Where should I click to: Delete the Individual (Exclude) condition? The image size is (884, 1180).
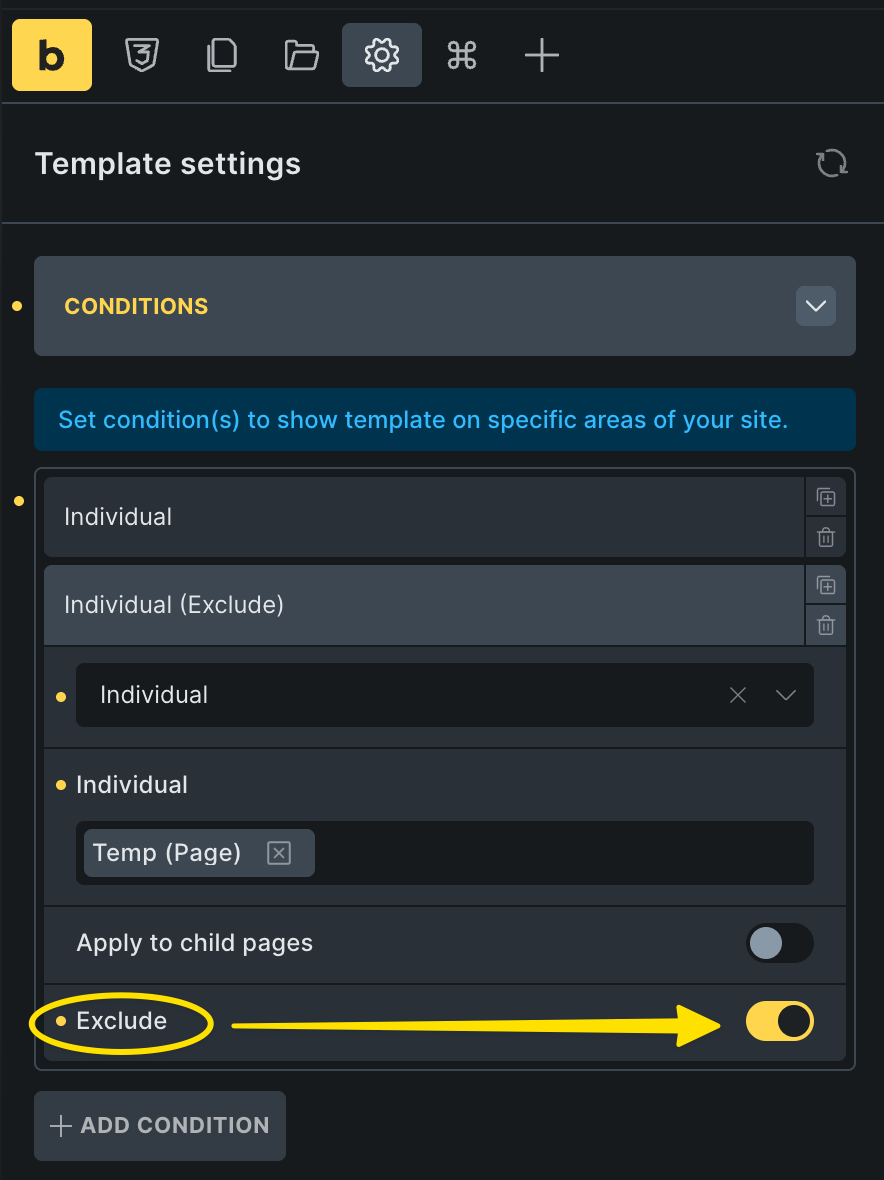826,625
